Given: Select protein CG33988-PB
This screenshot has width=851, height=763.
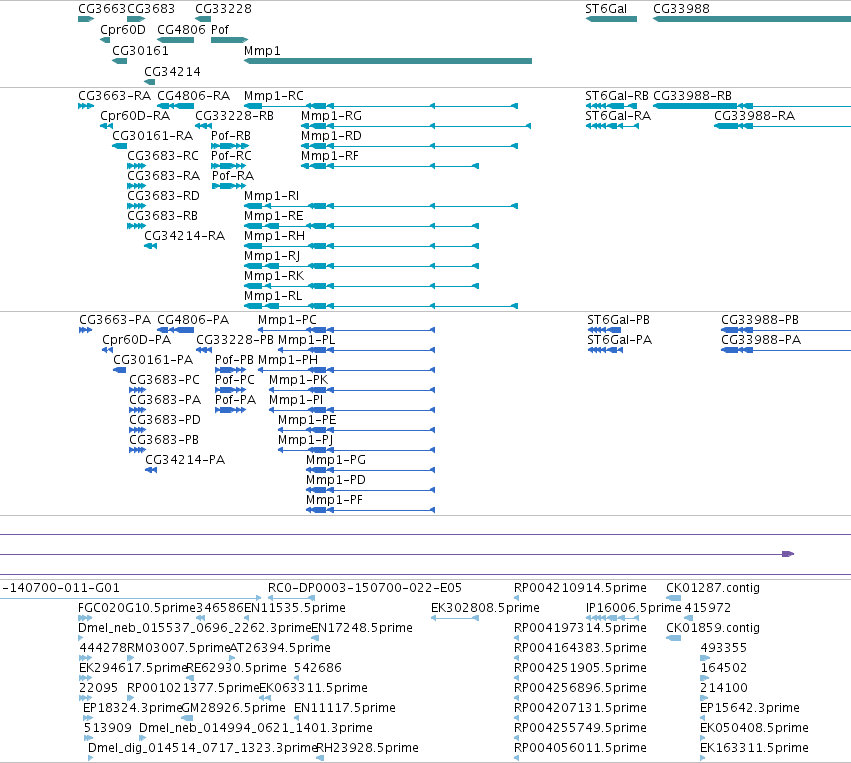Looking at the screenshot, I should pos(786,330).
